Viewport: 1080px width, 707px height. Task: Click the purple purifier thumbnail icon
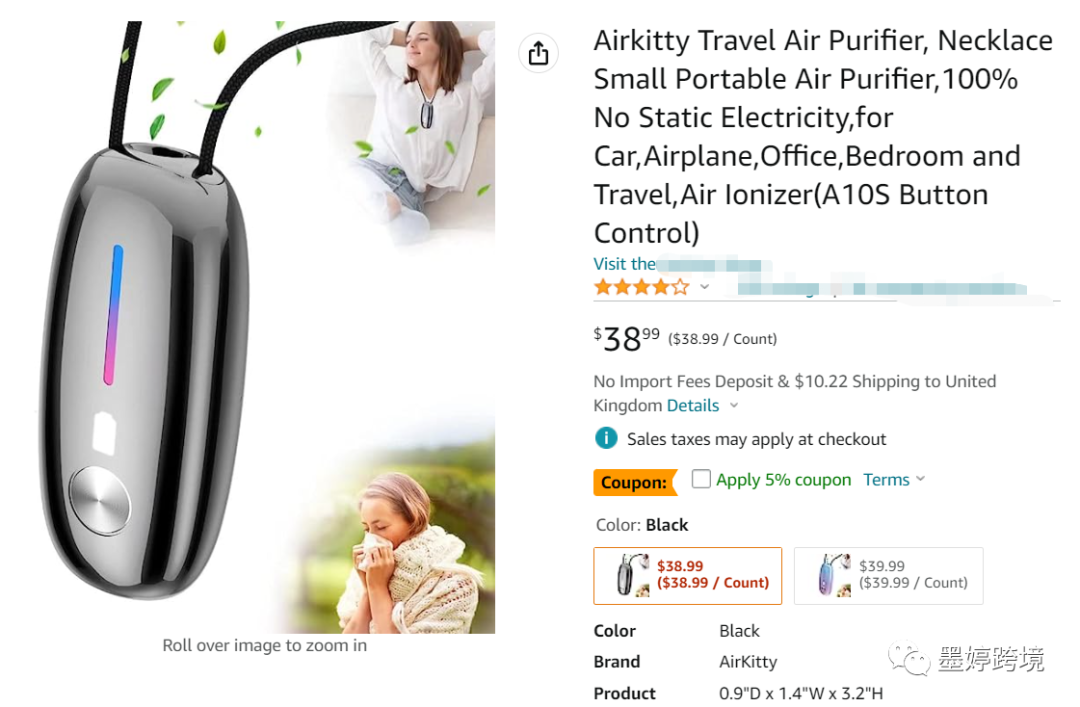click(833, 575)
